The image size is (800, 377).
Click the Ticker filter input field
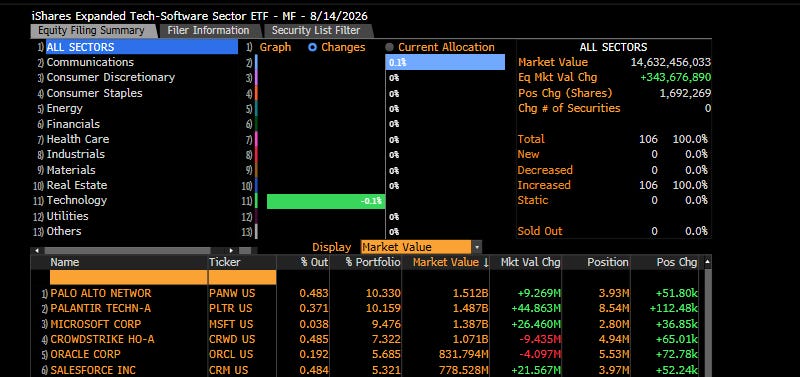(x=242, y=278)
